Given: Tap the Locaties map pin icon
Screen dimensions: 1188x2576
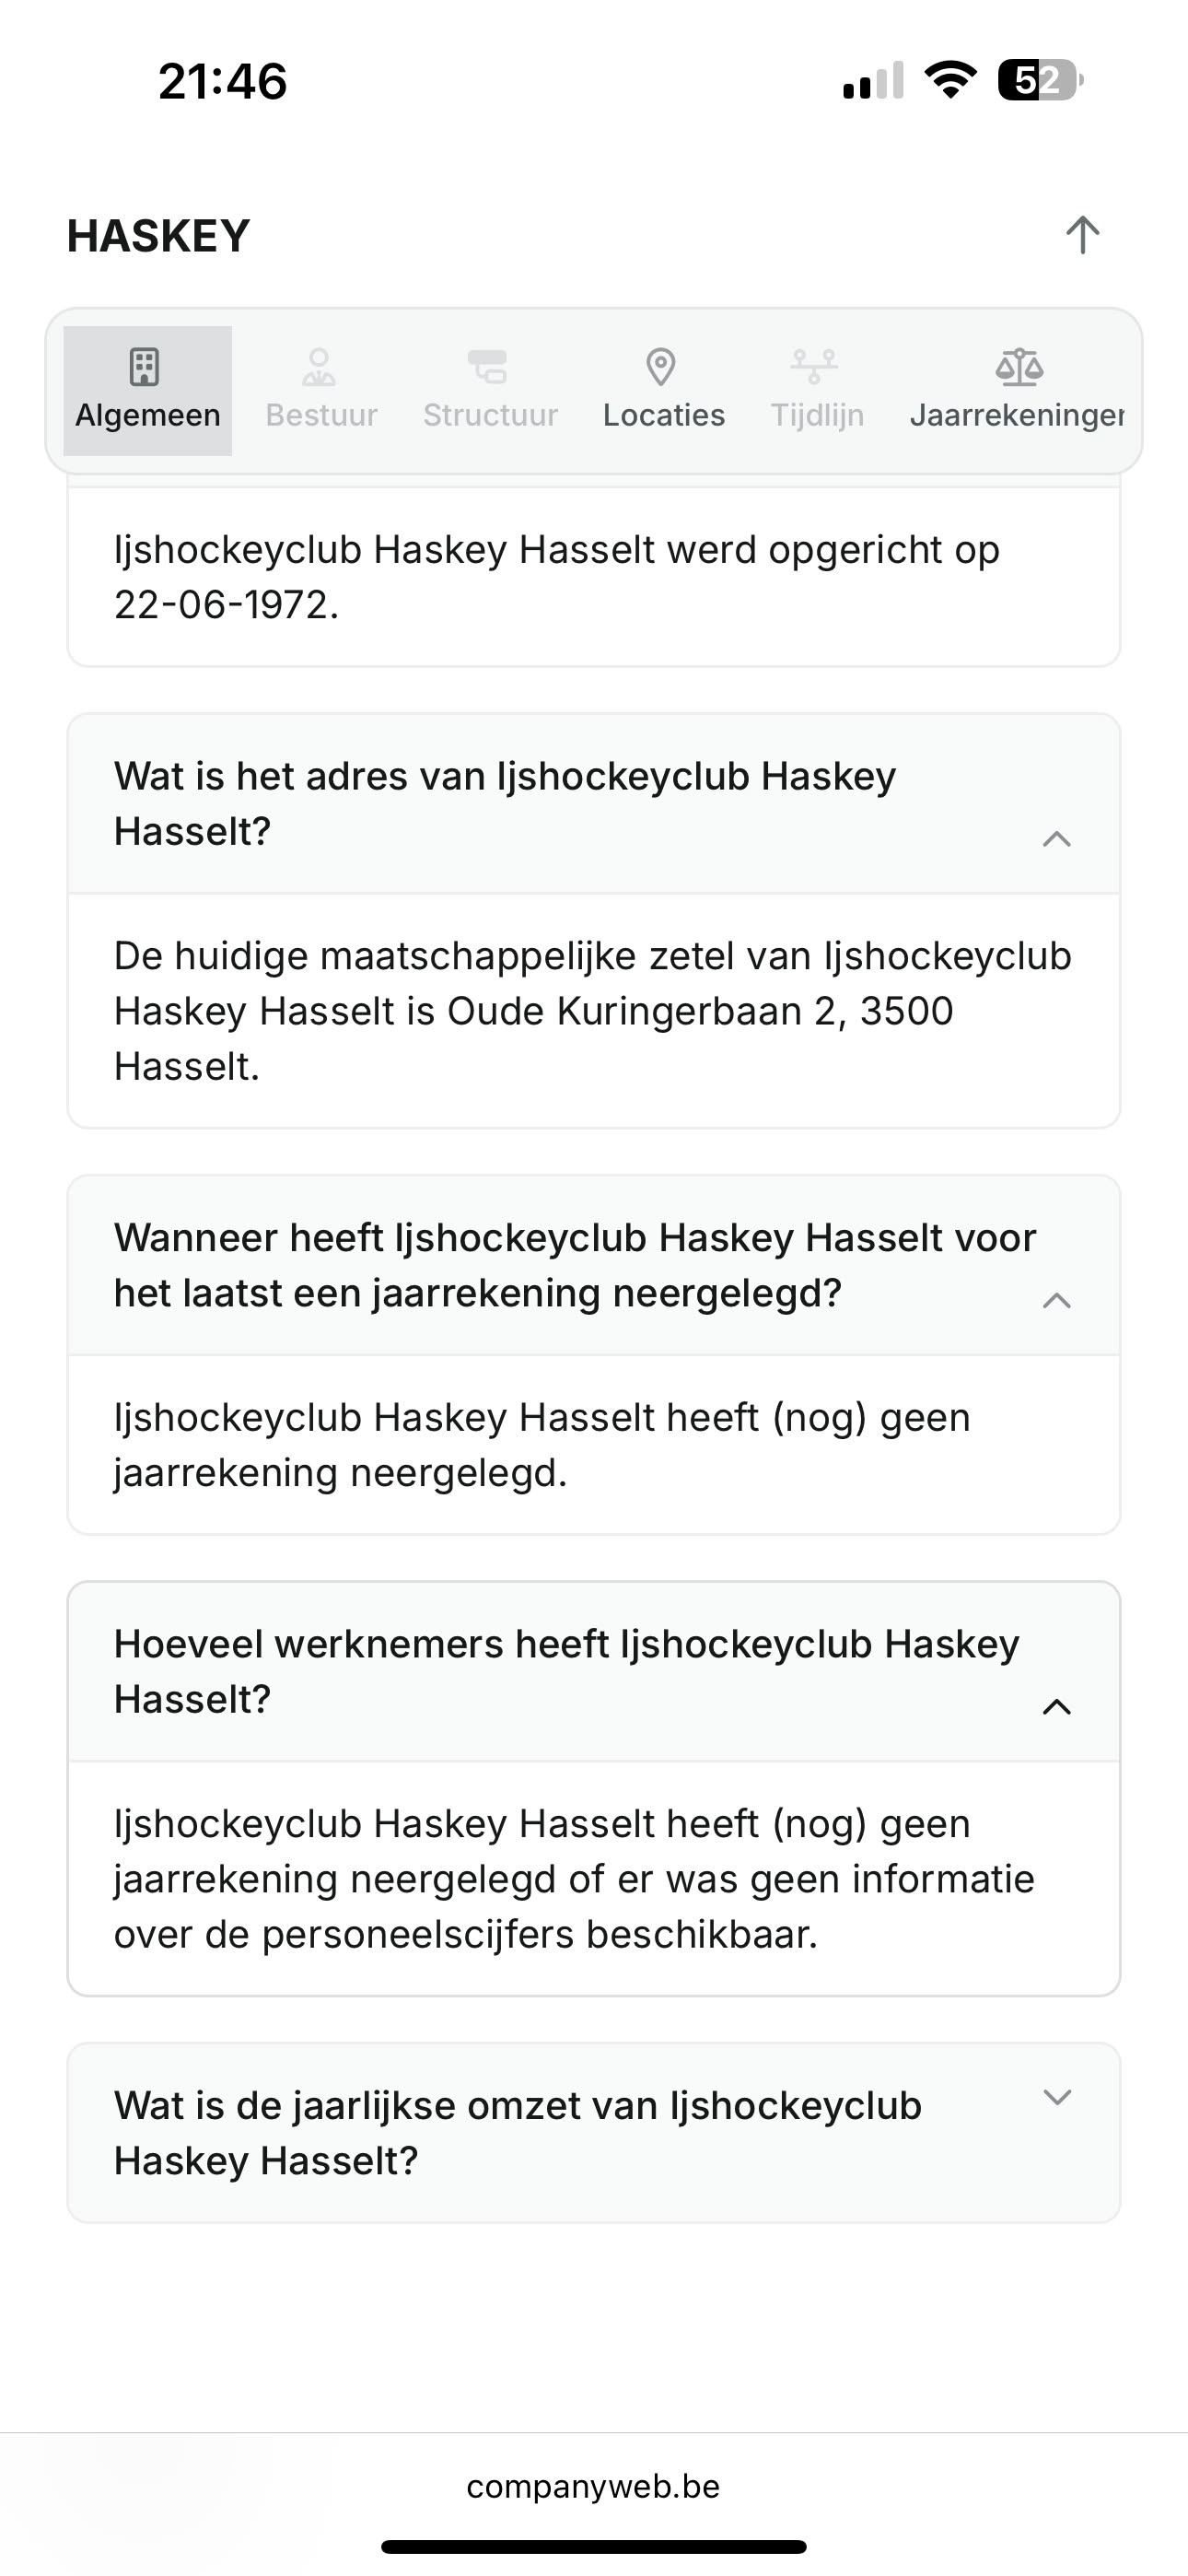Looking at the screenshot, I should 661,367.
